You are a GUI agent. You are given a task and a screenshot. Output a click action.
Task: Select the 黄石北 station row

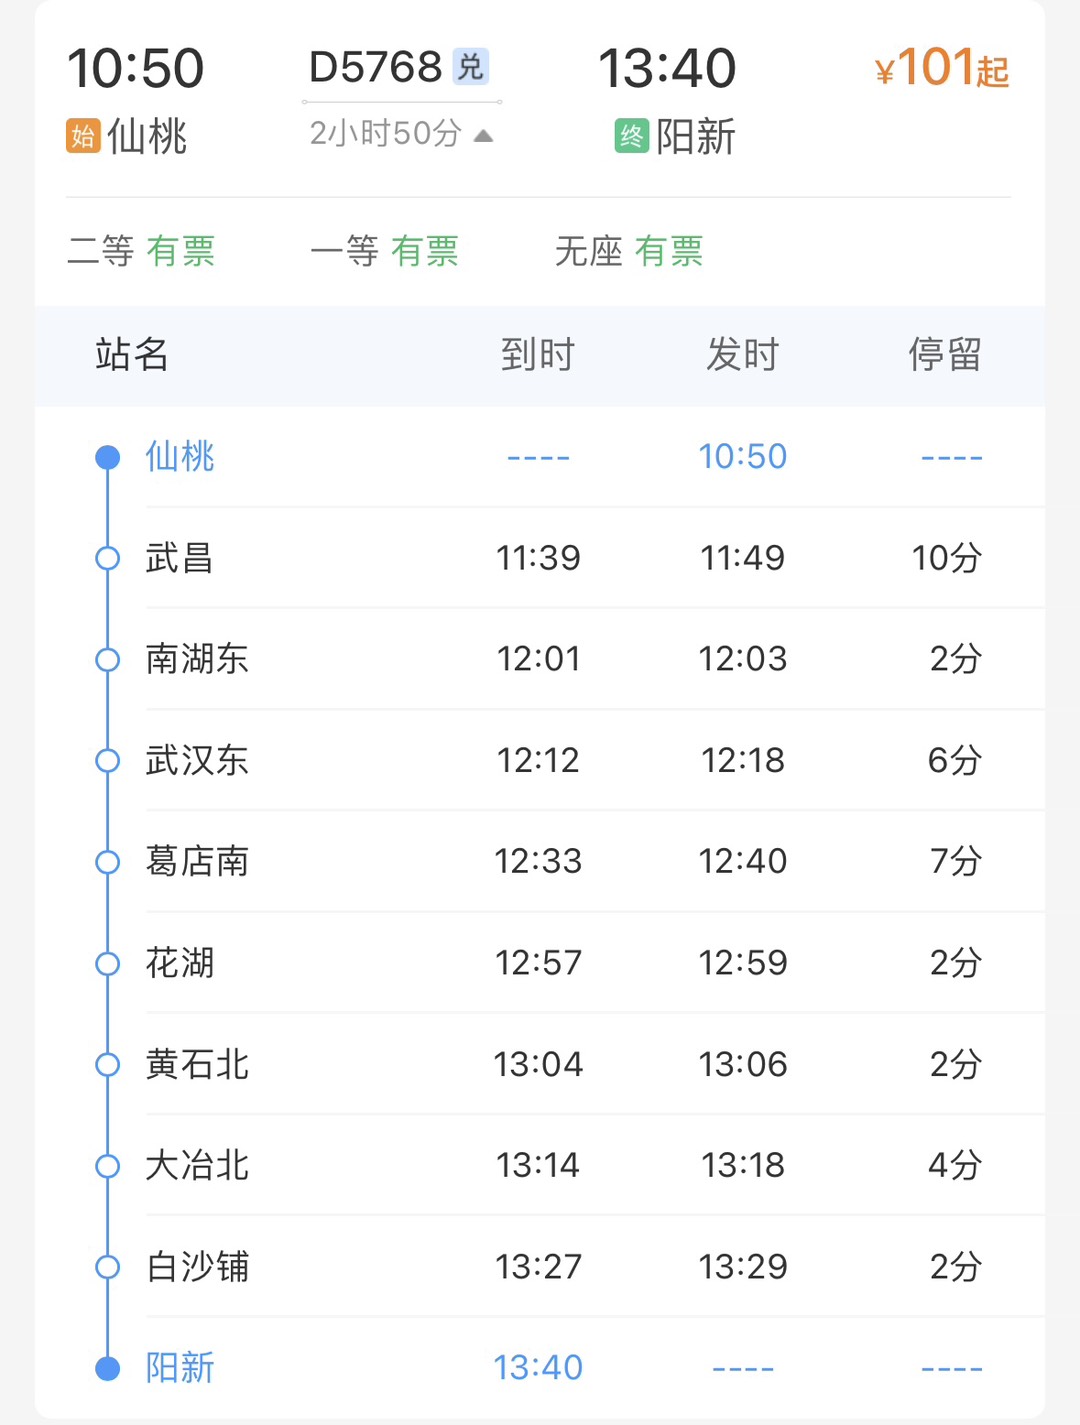[540, 1064]
